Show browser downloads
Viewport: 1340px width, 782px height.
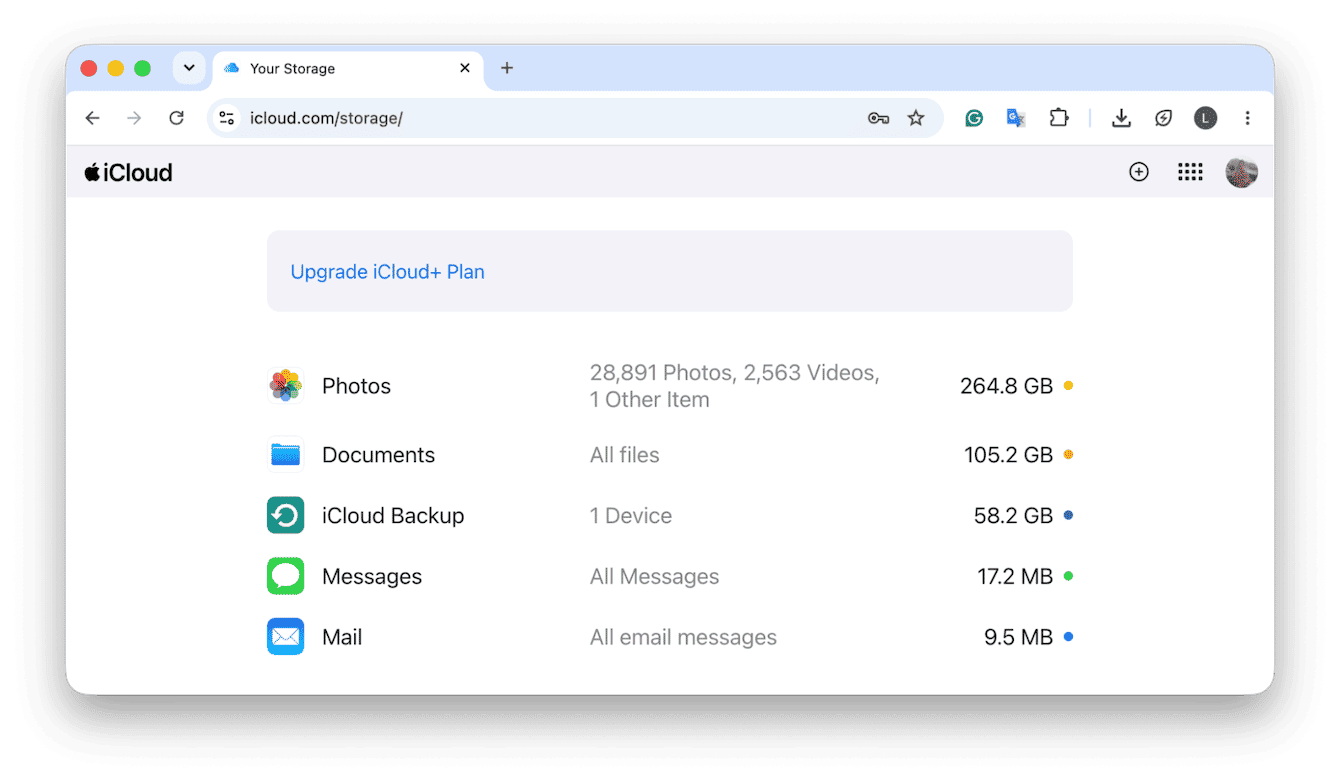[1122, 118]
